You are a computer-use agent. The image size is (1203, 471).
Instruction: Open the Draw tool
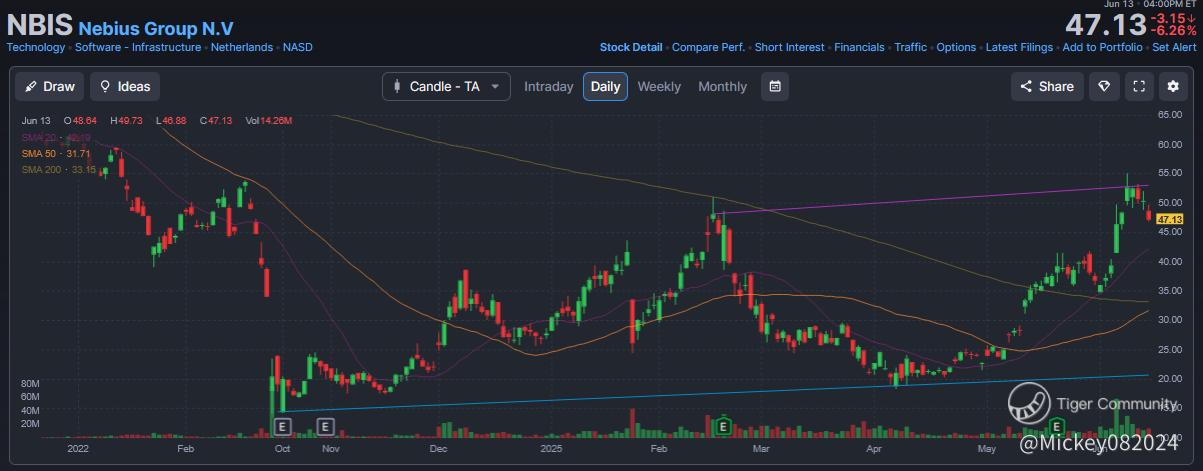click(x=50, y=86)
